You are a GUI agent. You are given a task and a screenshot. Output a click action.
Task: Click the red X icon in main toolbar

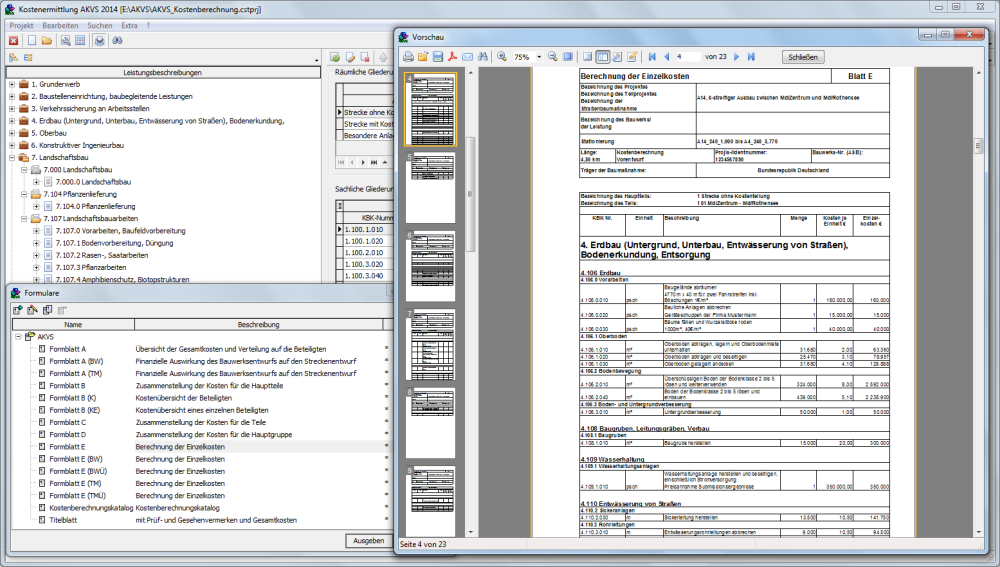(13, 40)
